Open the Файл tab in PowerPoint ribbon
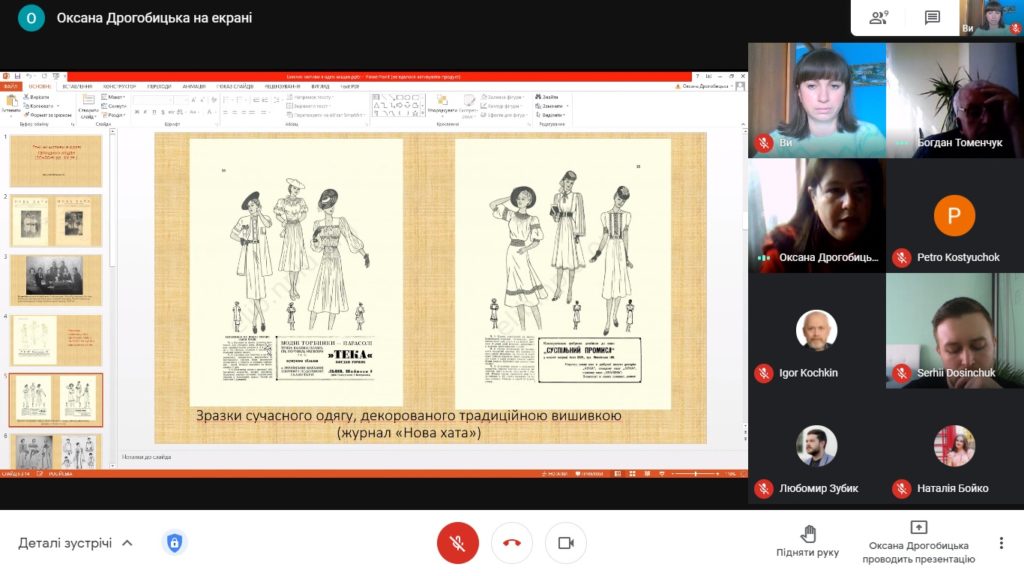The height and width of the screenshot is (576, 1024). (x=11, y=87)
